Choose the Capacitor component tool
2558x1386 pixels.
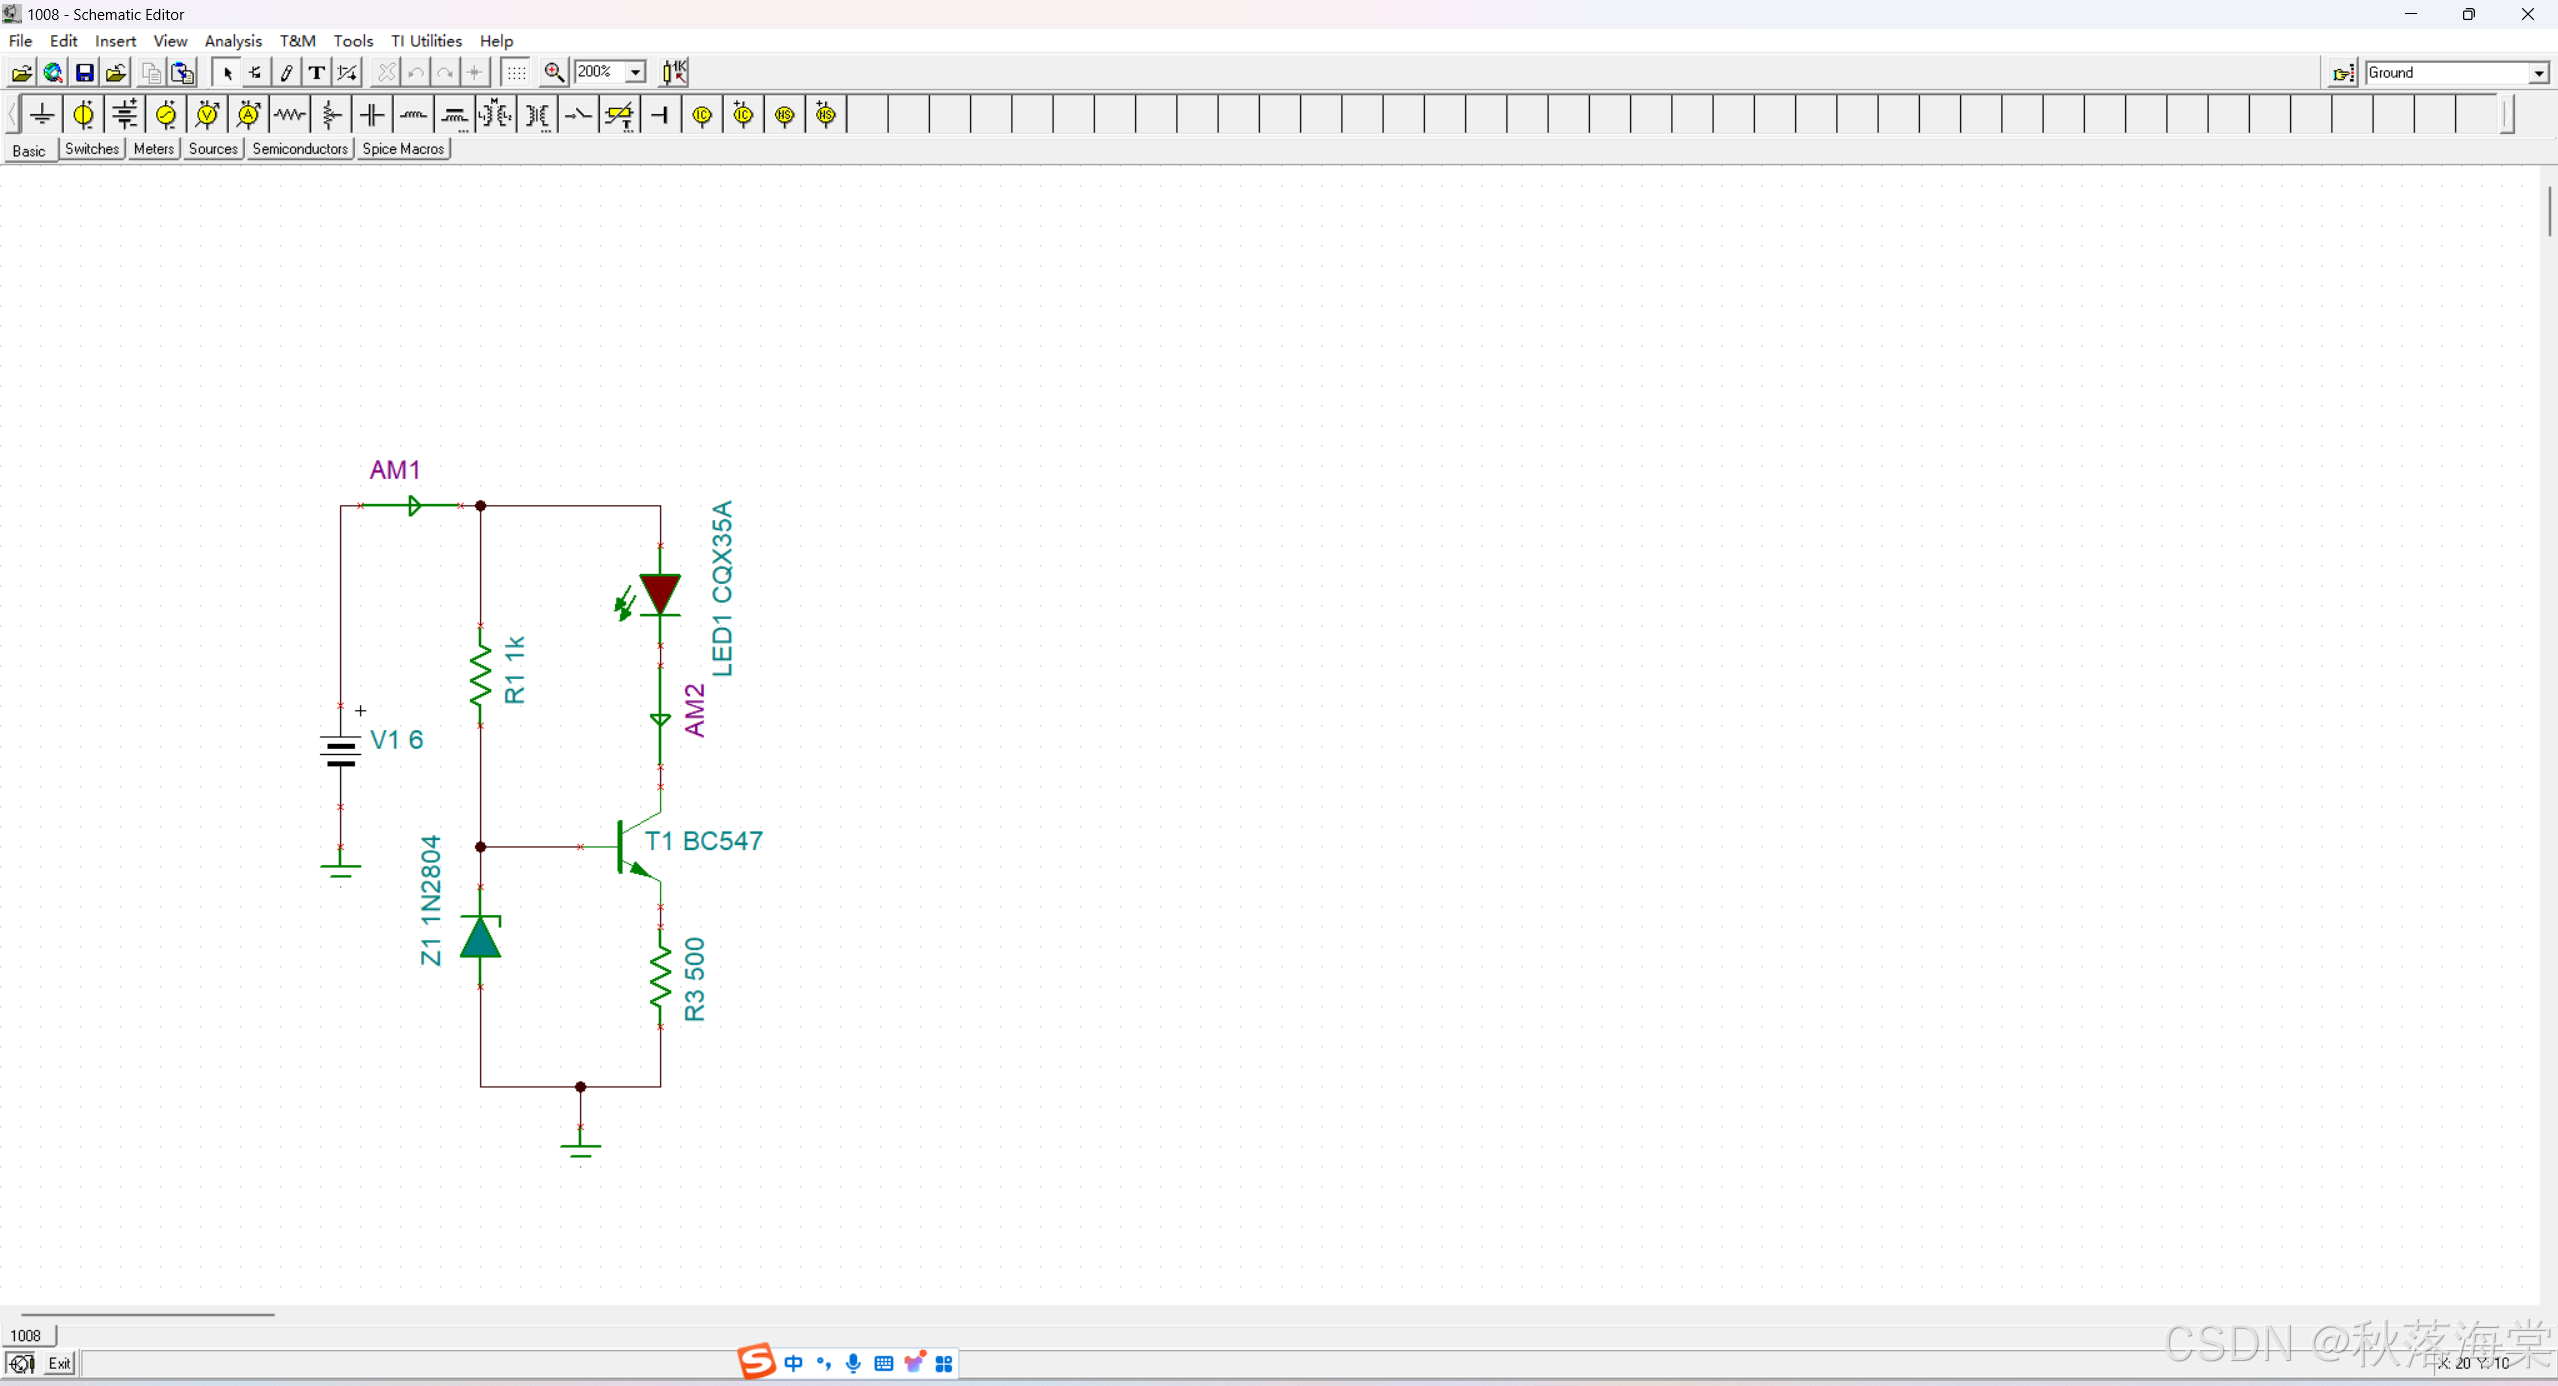point(372,115)
